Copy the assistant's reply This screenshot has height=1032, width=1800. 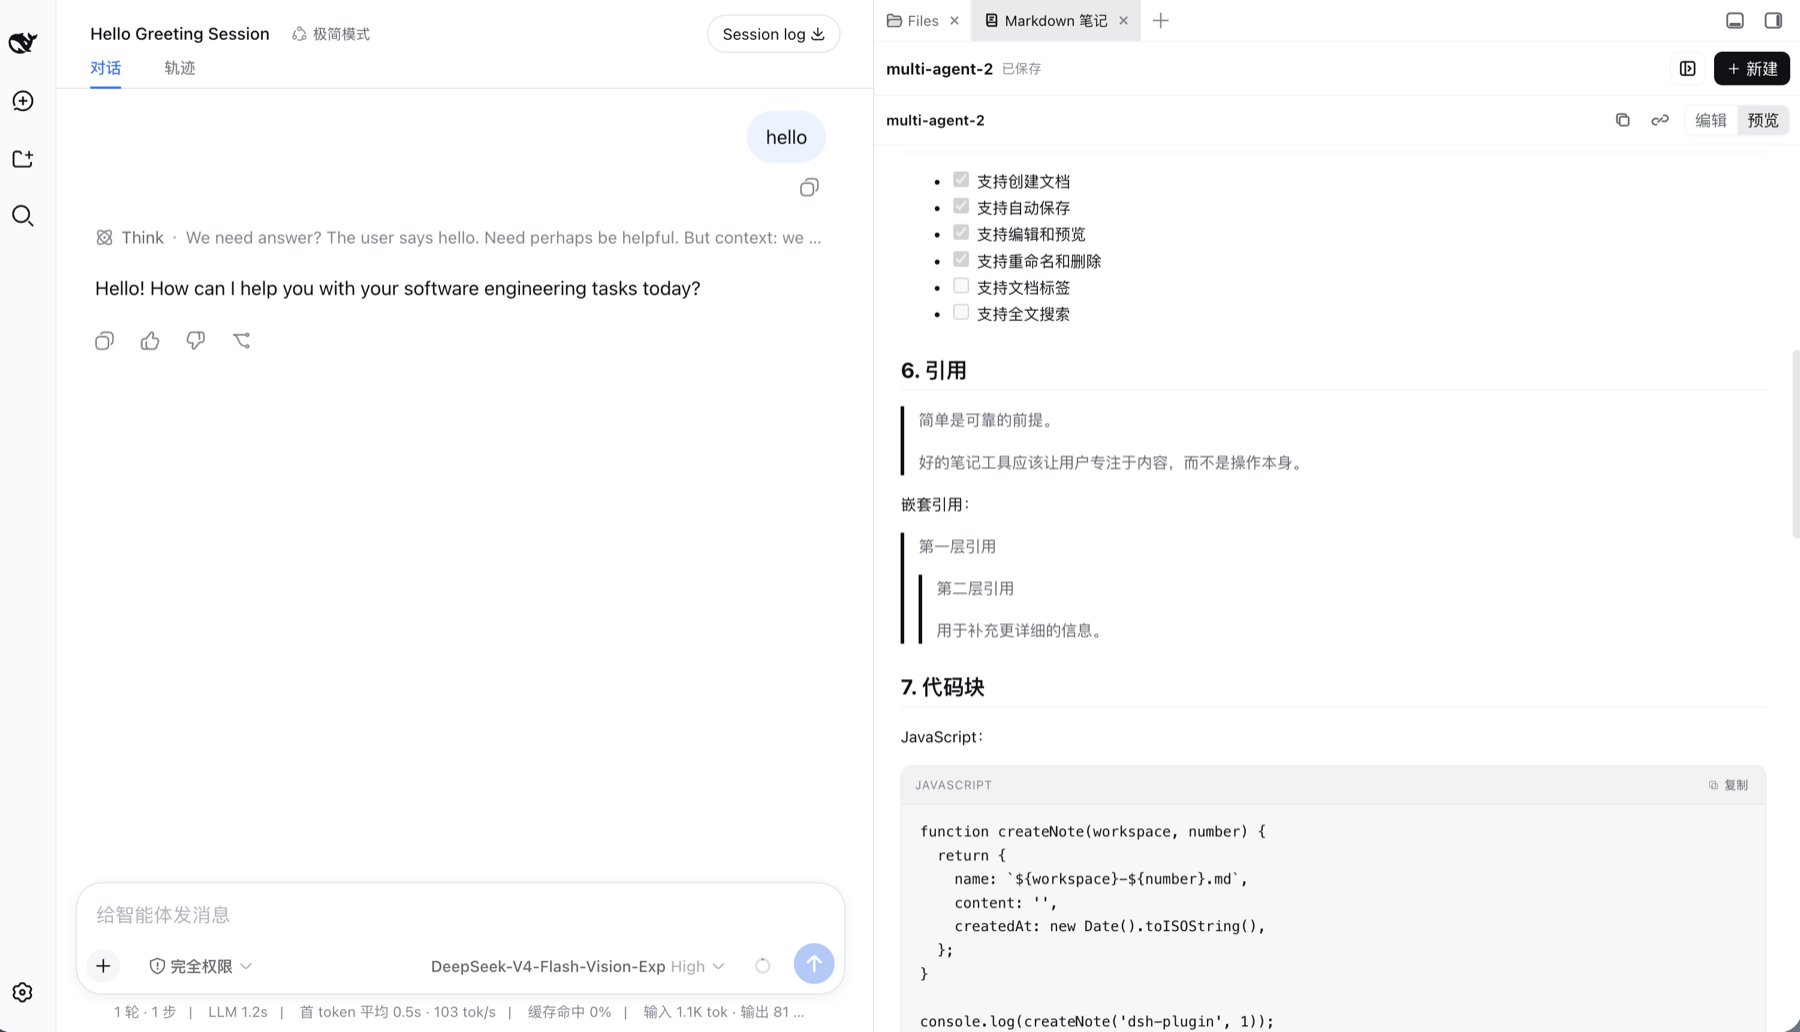(x=104, y=341)
